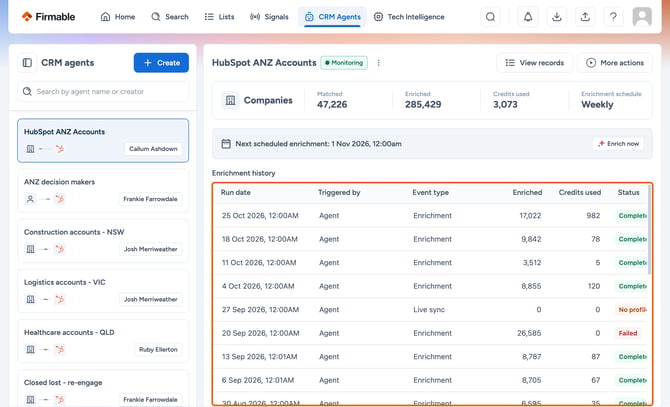Viewport: 670px width, 407px height.
Task: Click the three-dot menu beside Monitoring
Action: (x=379, y=63)
